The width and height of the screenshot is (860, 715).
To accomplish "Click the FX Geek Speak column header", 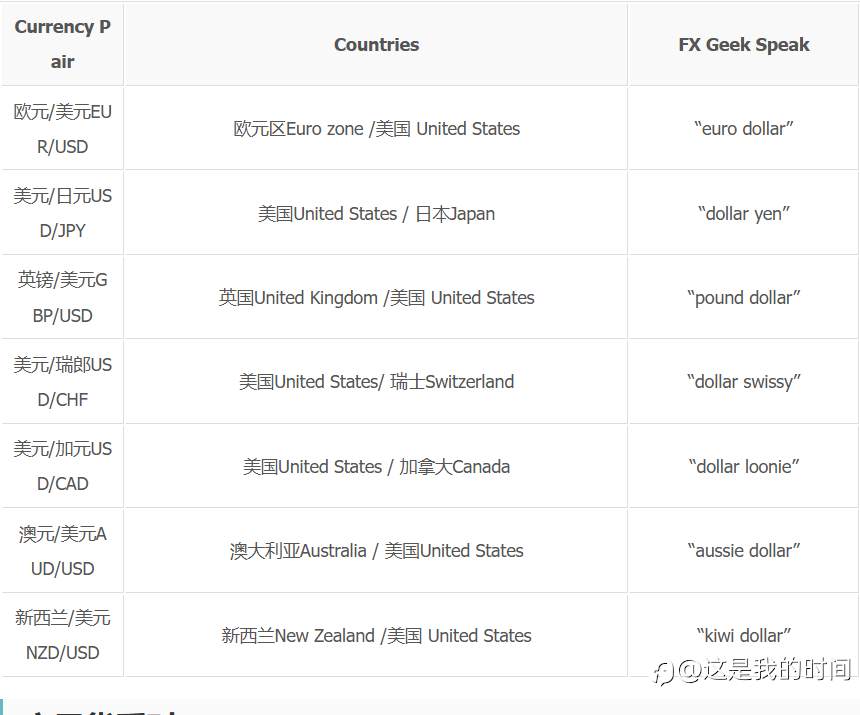I will pos(743,44).
